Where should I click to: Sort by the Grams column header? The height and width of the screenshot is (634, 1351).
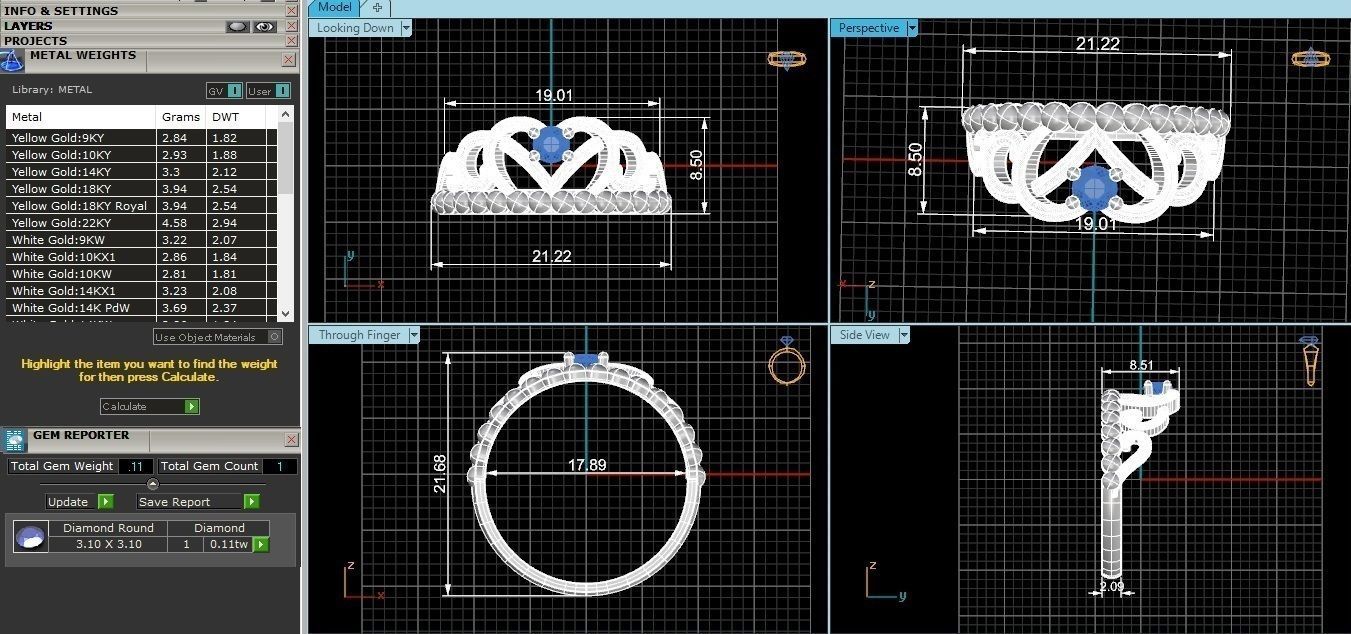click(182, 117)
